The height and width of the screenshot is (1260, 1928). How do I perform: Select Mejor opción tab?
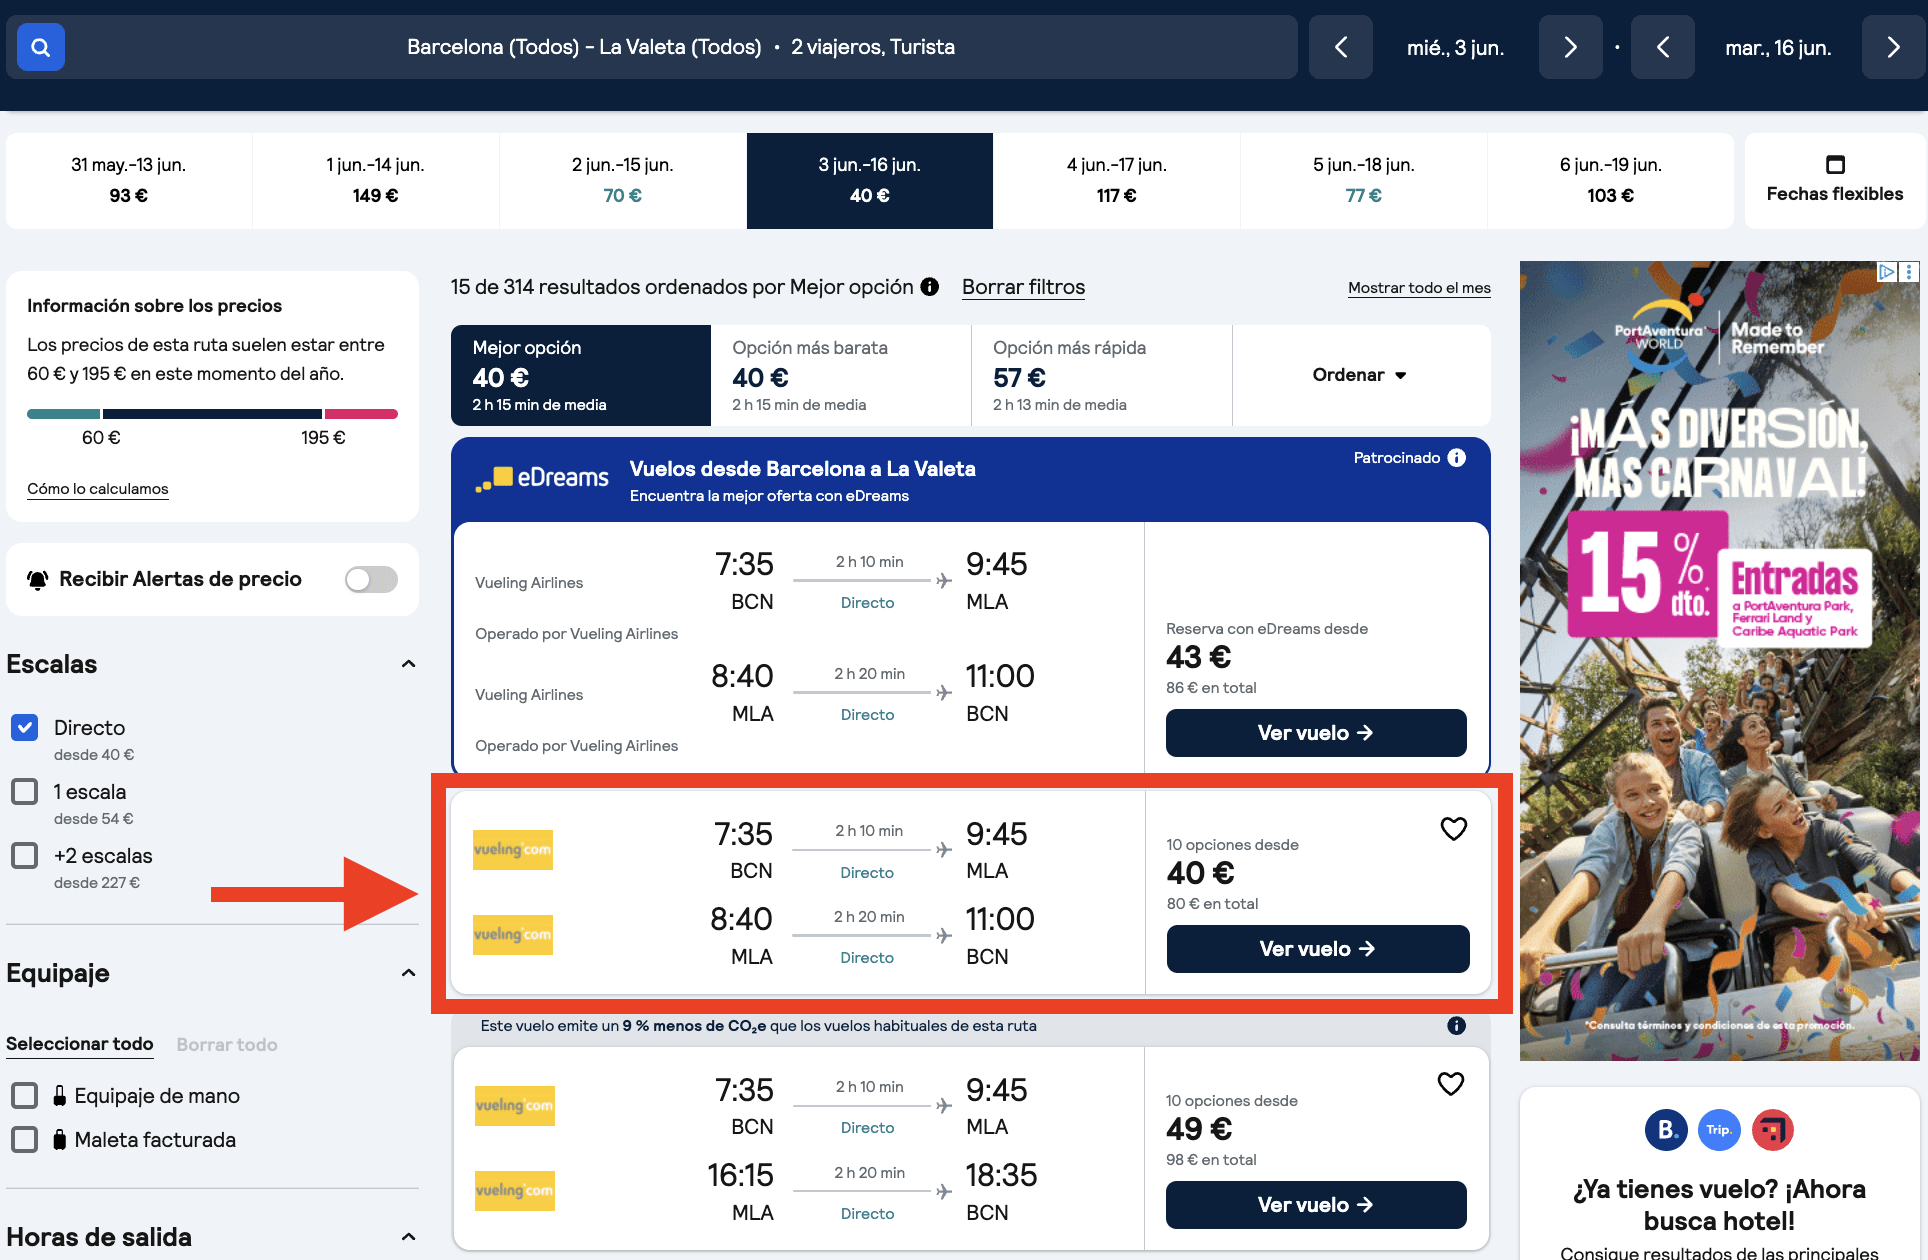[x=581, y=375]
